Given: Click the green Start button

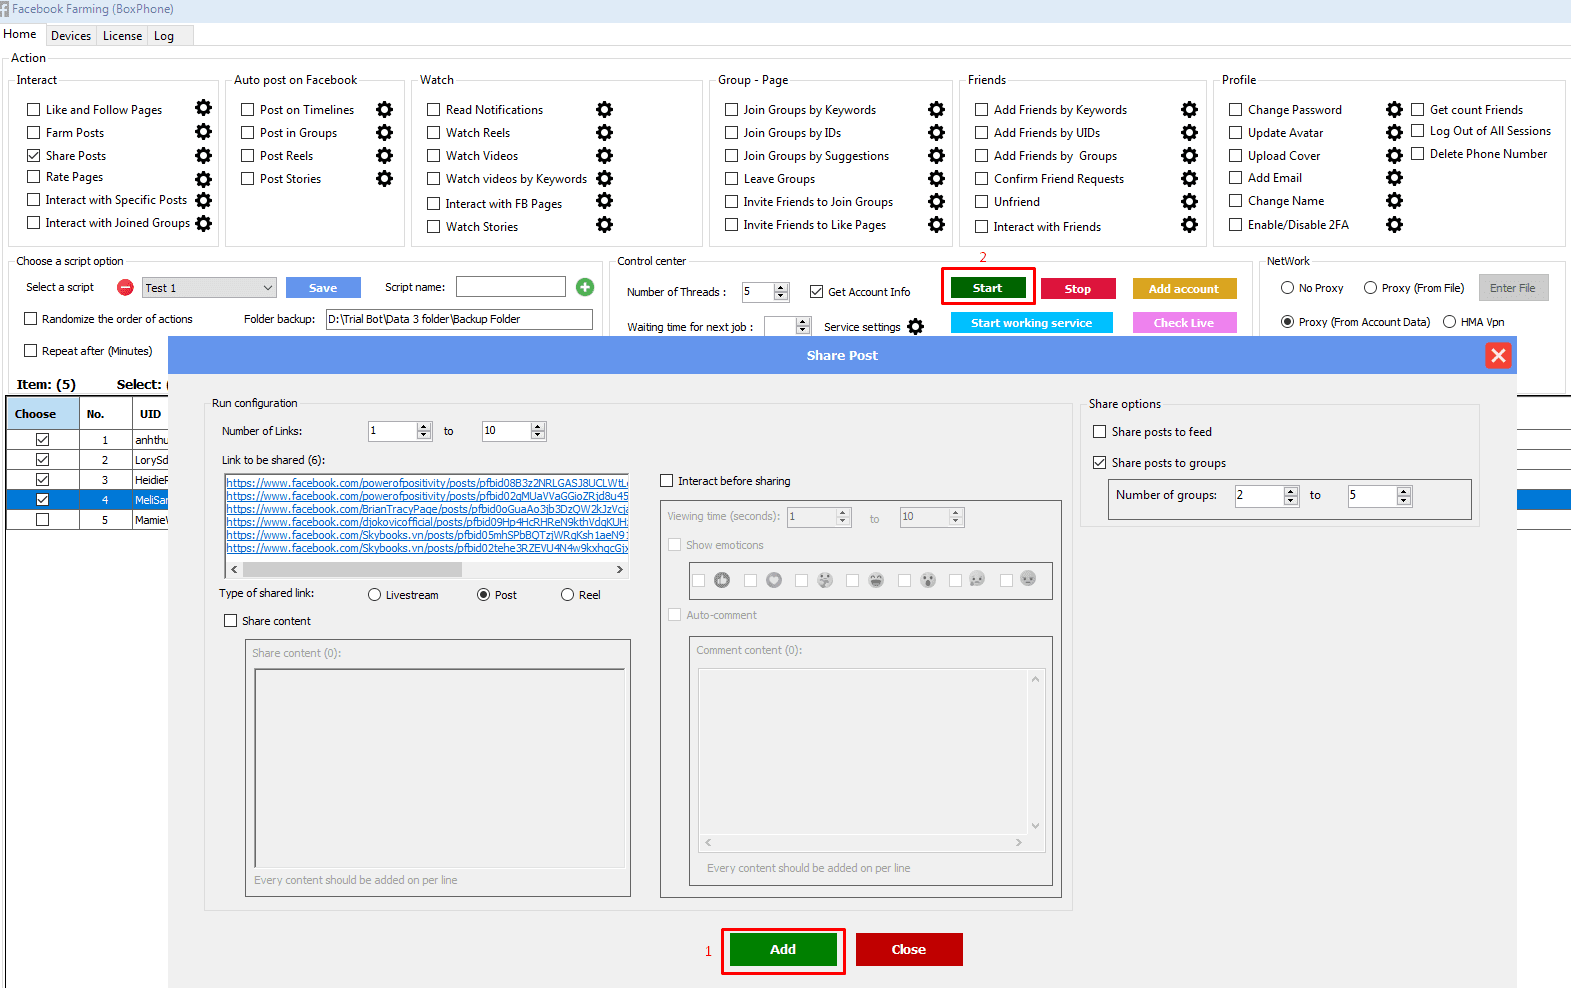Looking at the screenshot, I should click(987, 287).
